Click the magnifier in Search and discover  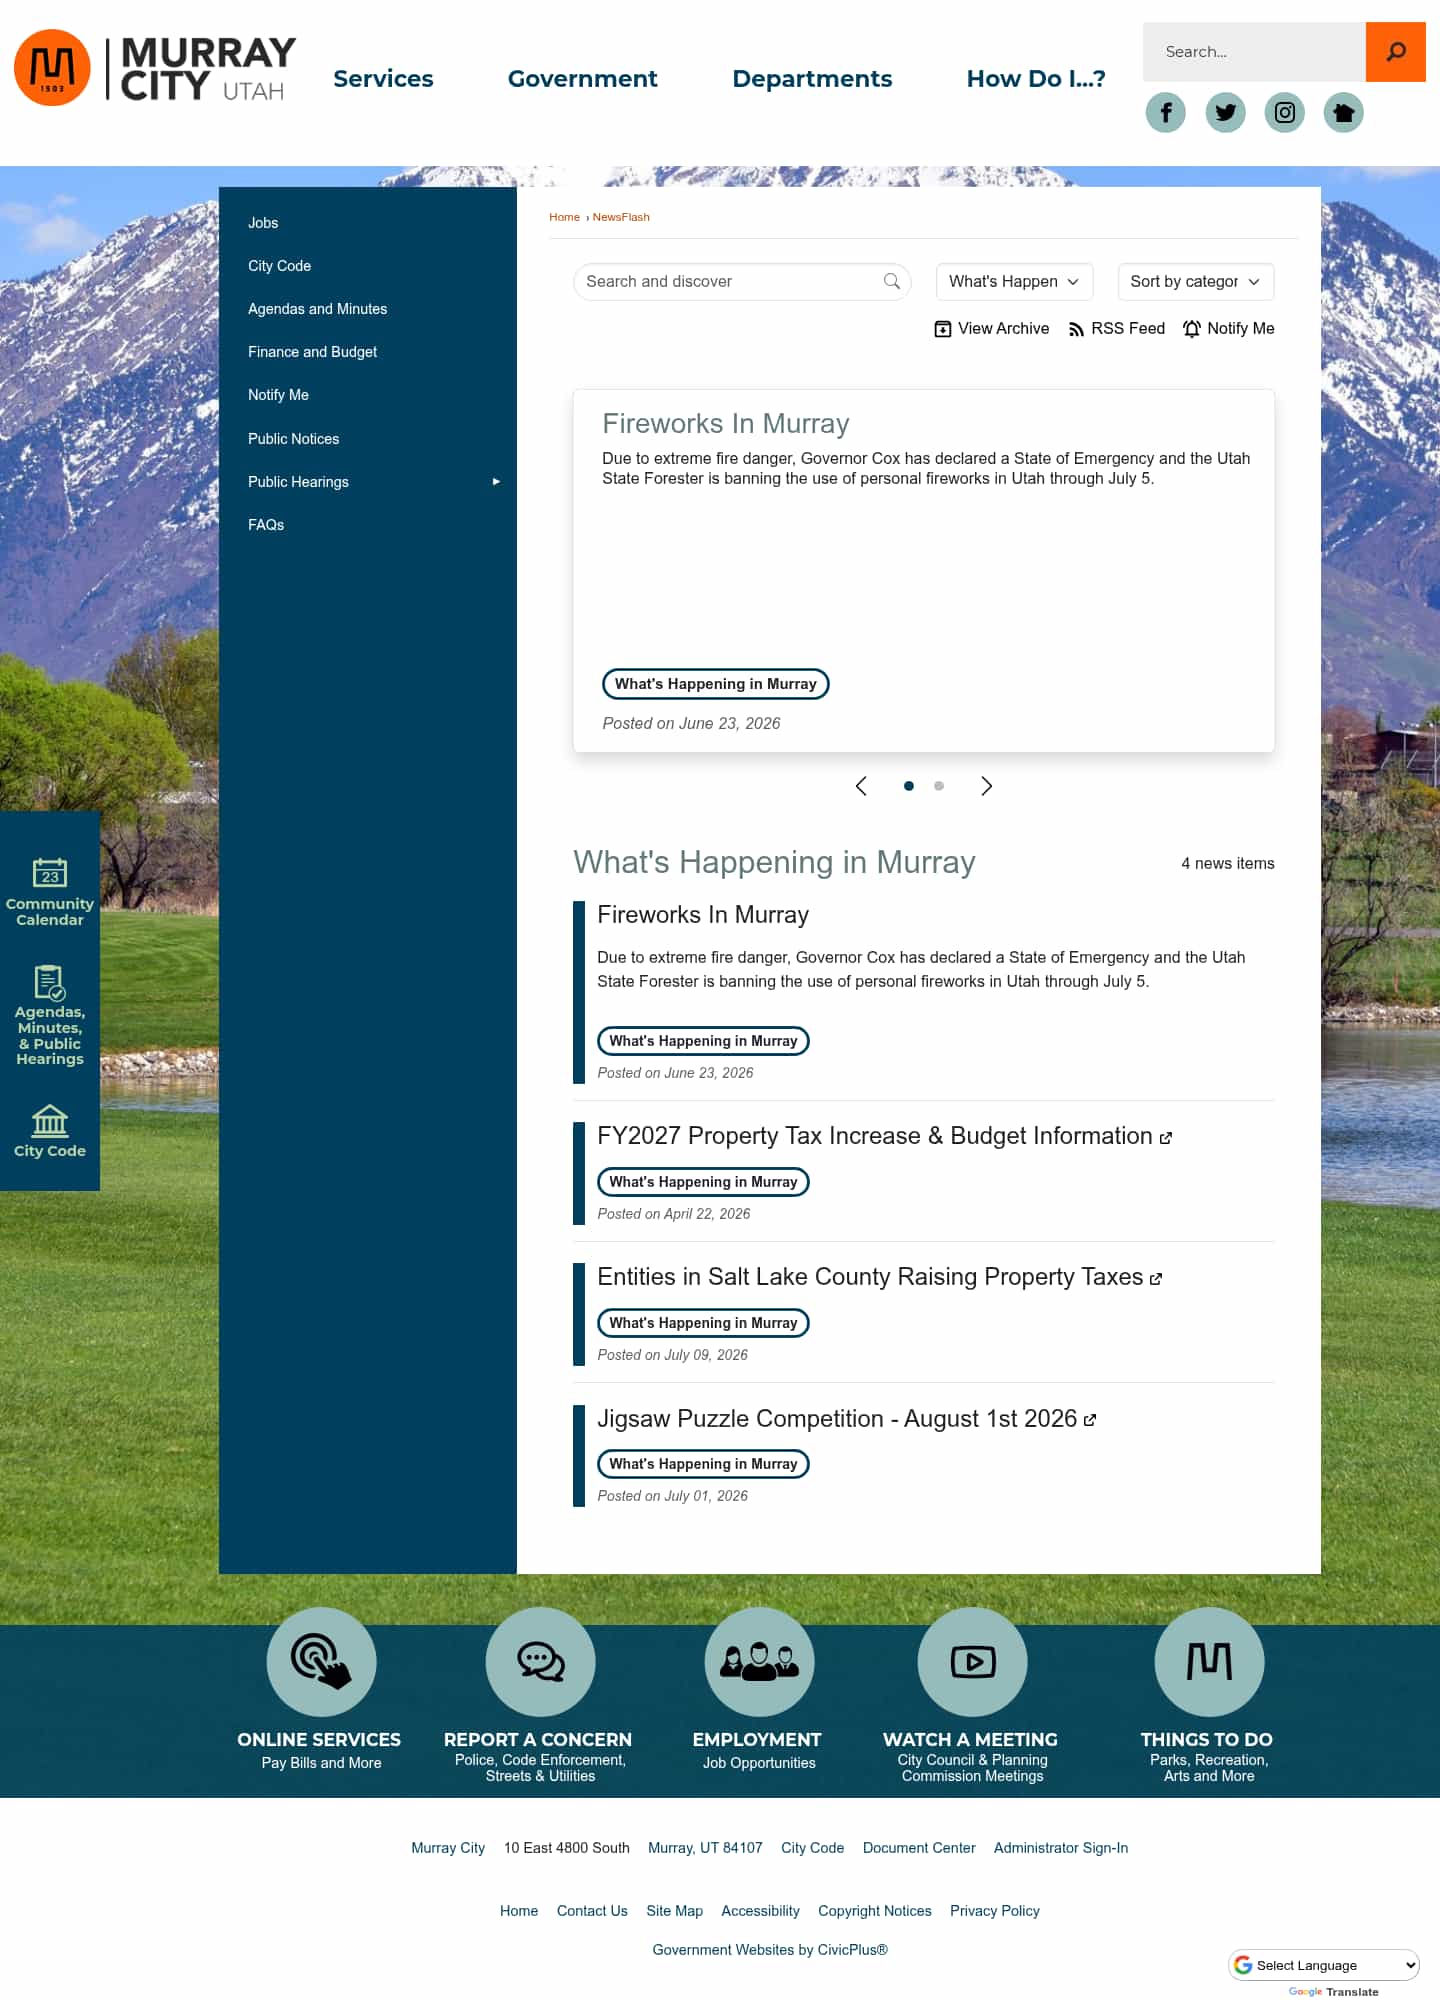[x=892, y=281]
